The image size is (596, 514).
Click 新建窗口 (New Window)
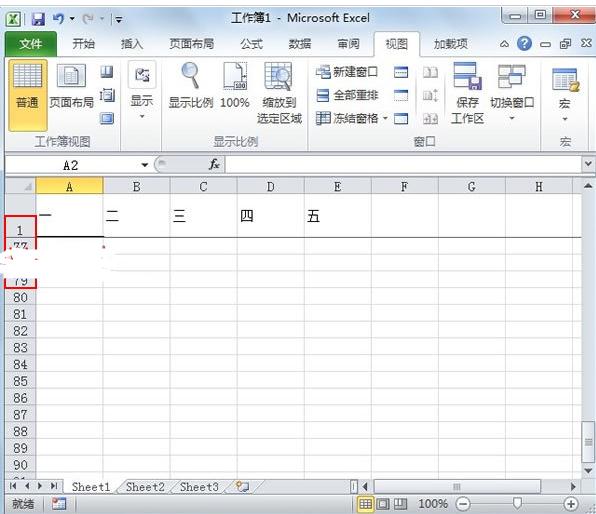(347, 71)
